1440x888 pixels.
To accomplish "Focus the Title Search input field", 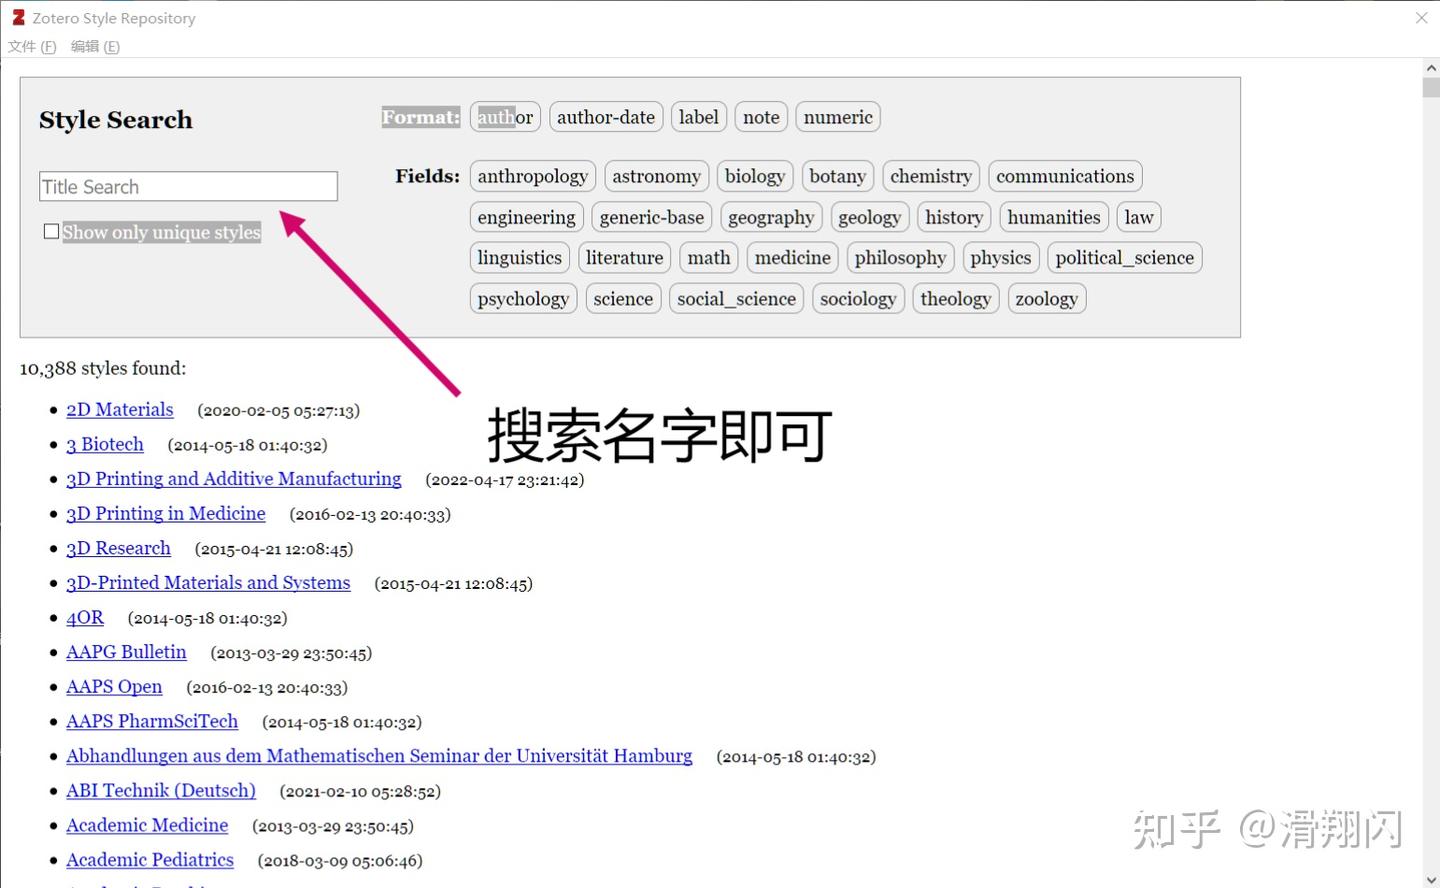I will pyautogui.click(x=189, y=186).
